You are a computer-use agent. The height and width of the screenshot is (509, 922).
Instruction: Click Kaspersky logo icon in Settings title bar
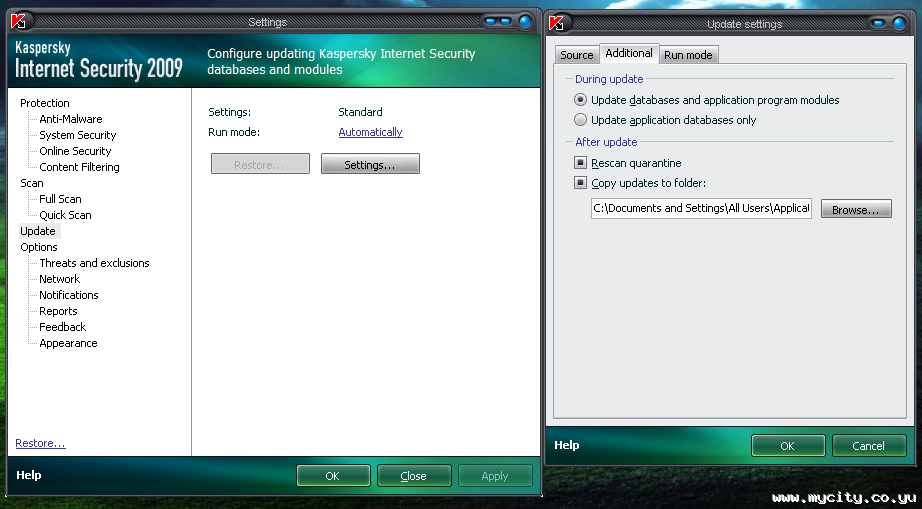pyautogui.click(x=18, y=22)
